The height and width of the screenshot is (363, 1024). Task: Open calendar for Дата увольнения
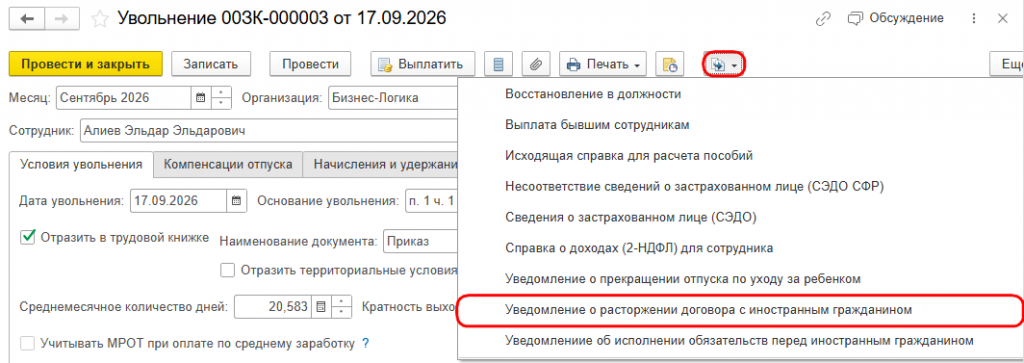(236, 200)
